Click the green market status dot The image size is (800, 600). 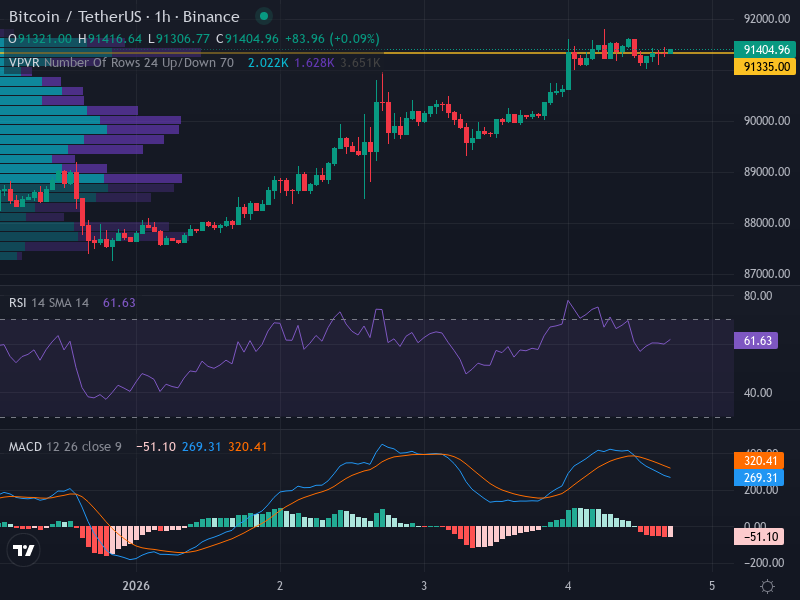point(263,17)
